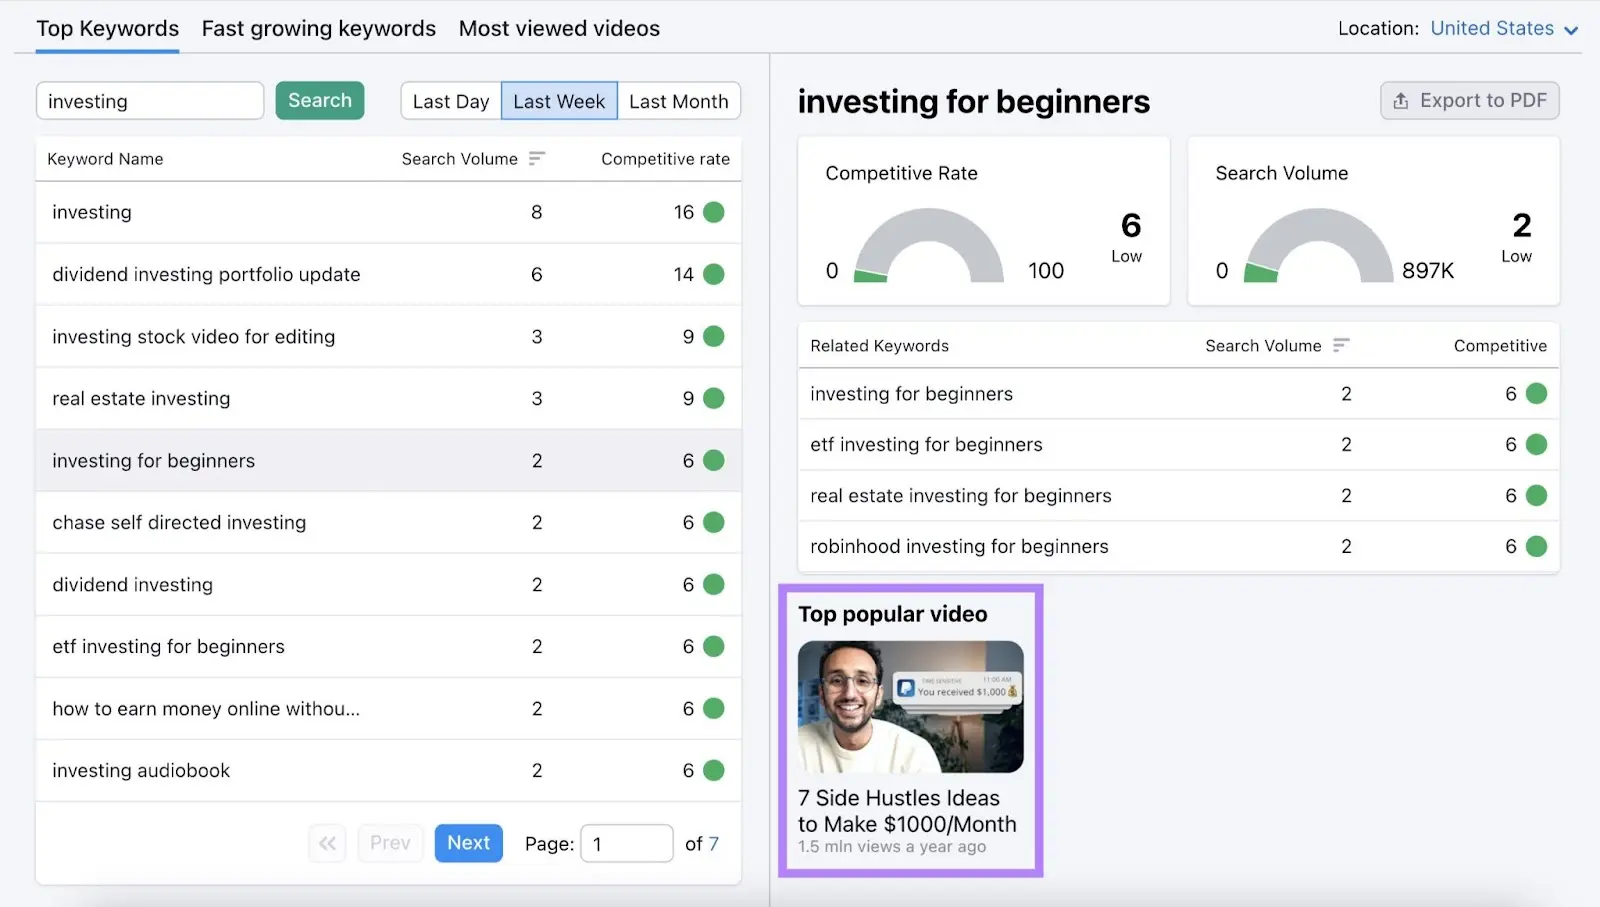Screen dimensions: 1600x907
Task: Click the green Search button
Action: (x=320, y=100)
